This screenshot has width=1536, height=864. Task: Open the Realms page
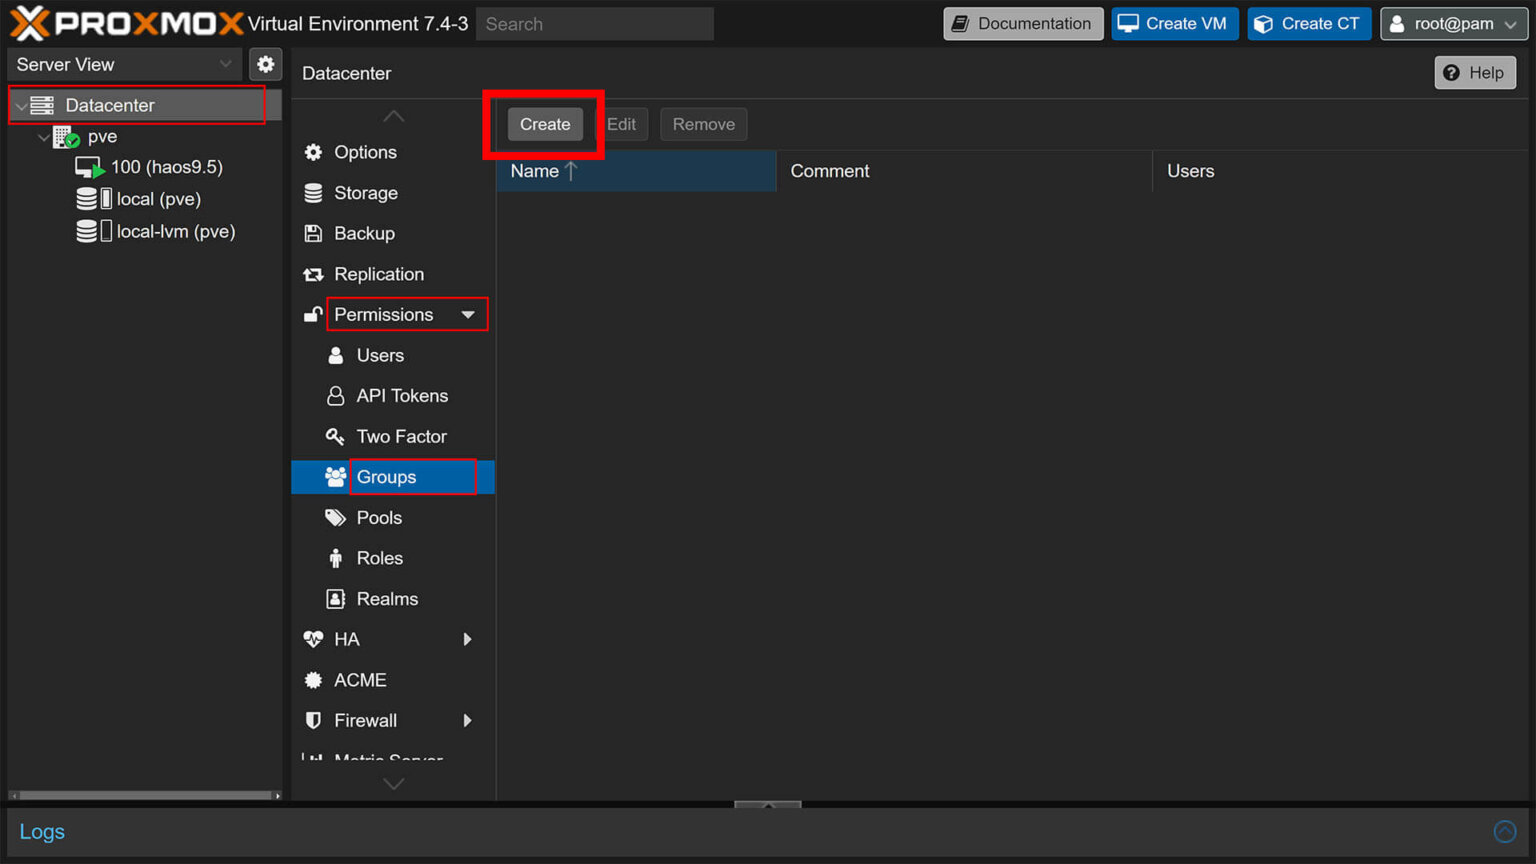(x=387, y=599)
